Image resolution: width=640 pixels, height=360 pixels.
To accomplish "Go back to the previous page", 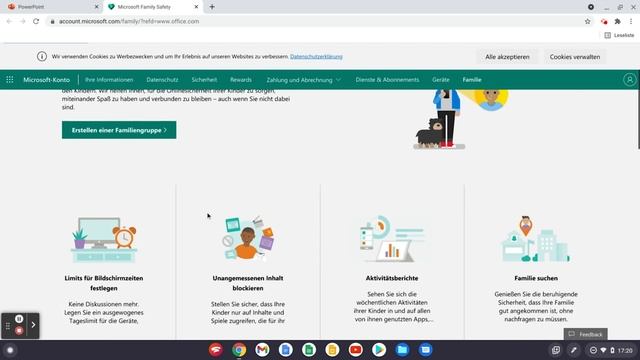I will pos(9,21).
